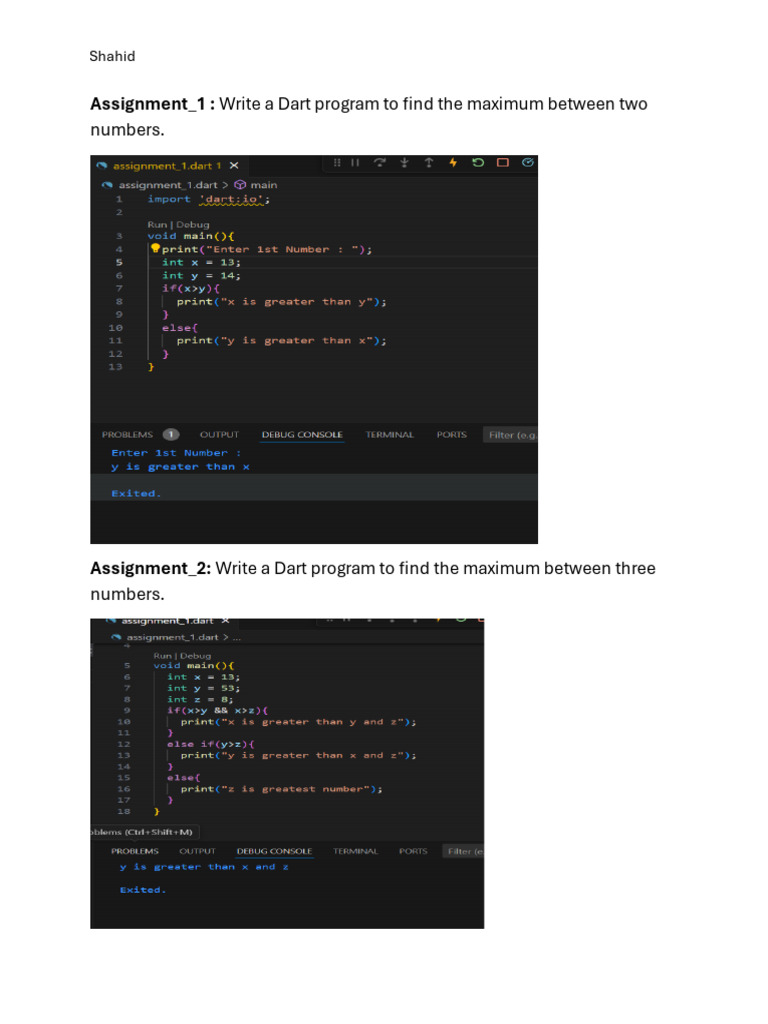Select DEBUG CONSOLE tab in second screenshot
This screenshot has height=1024, width=768.
pos(274,851)
